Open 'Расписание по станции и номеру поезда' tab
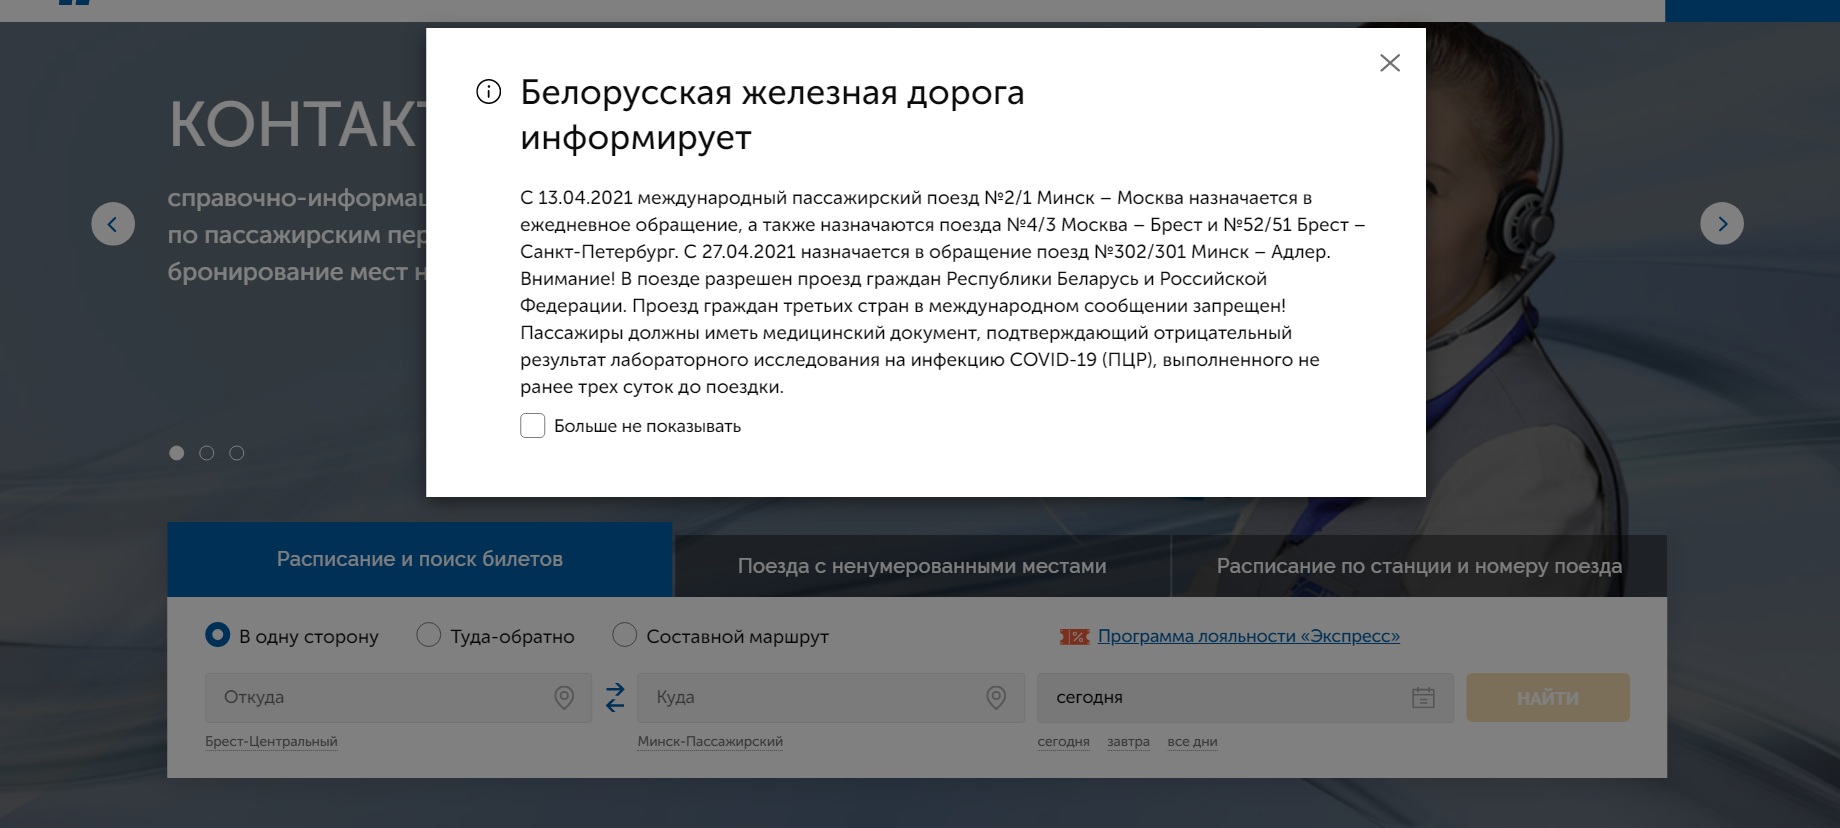 pyautogui.click(x=1419, y=566)
